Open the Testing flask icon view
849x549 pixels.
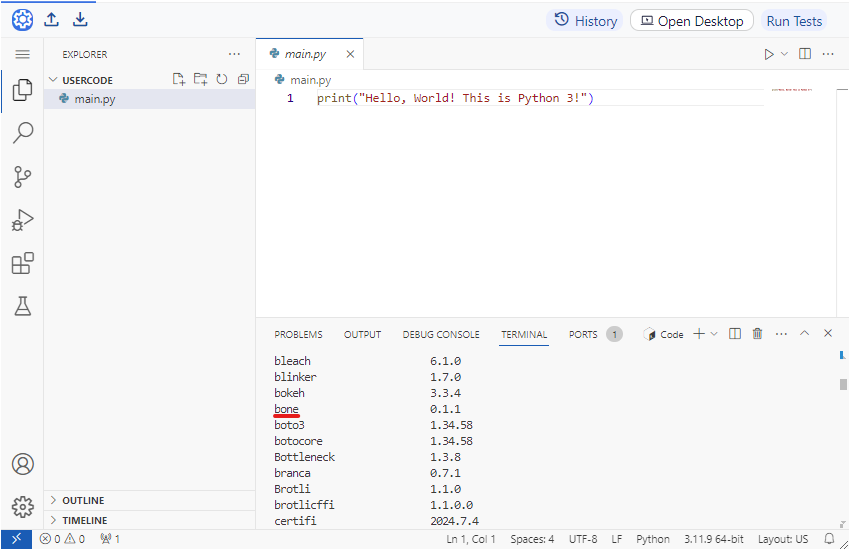click(x=22, y=306)
